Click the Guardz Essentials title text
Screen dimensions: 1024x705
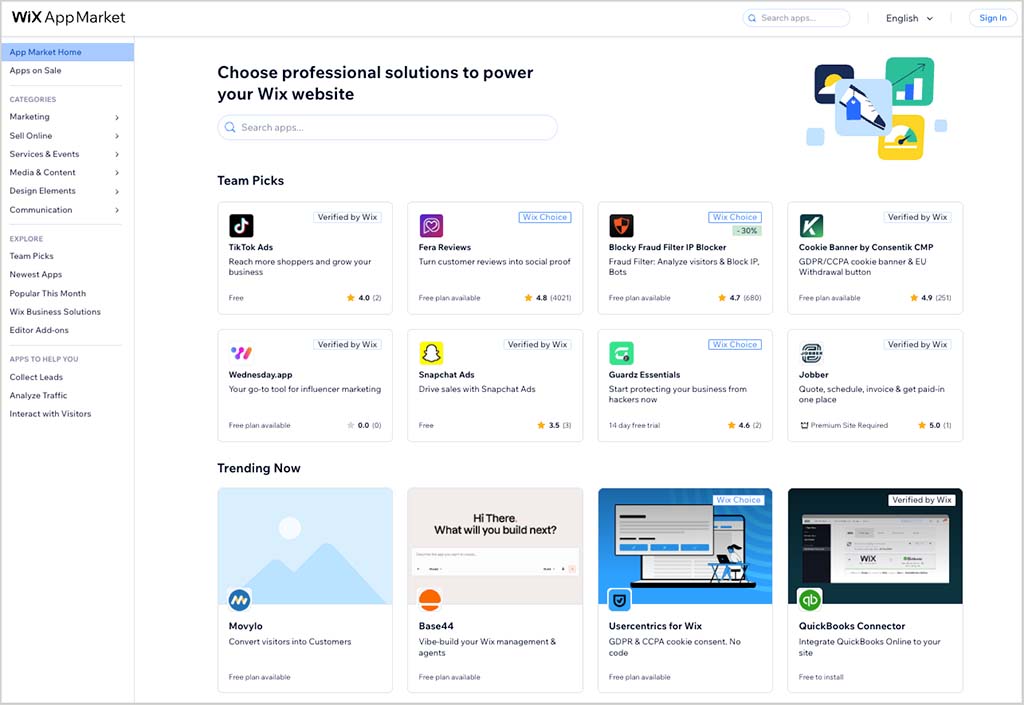[x=645, y=375]
